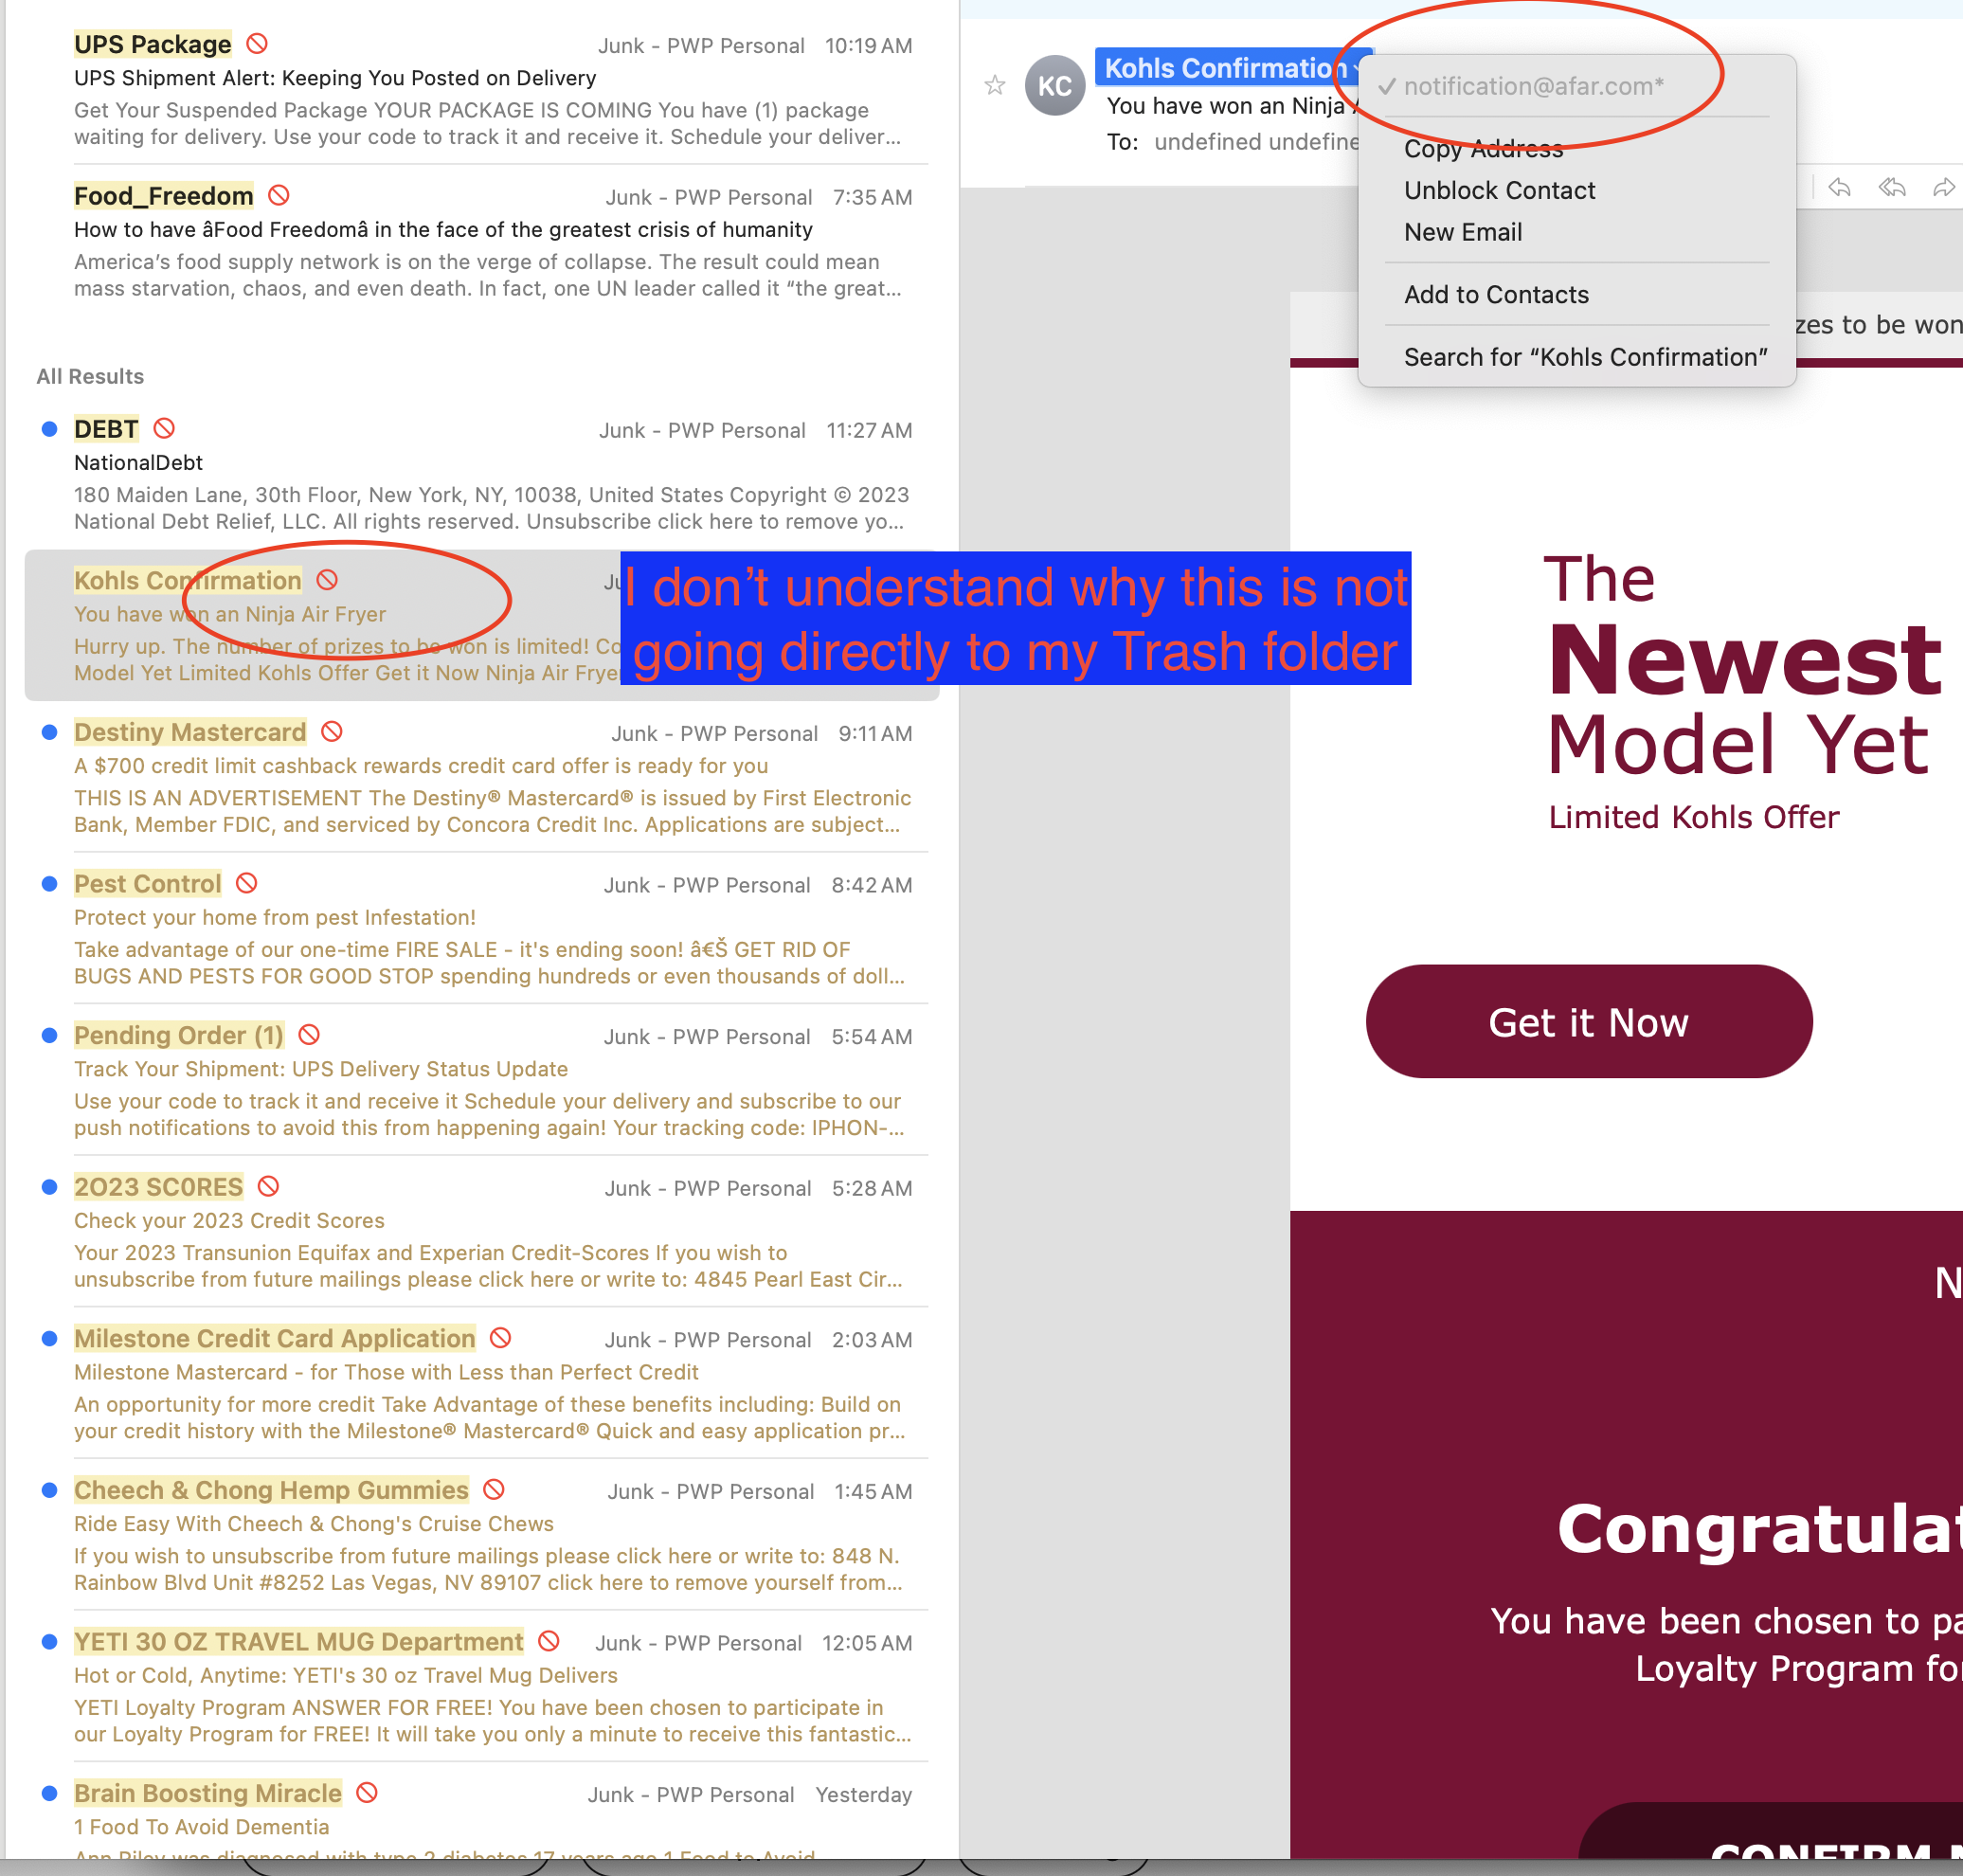Click 'Get it Now' button in email preview

[x=1588, y=1020]
